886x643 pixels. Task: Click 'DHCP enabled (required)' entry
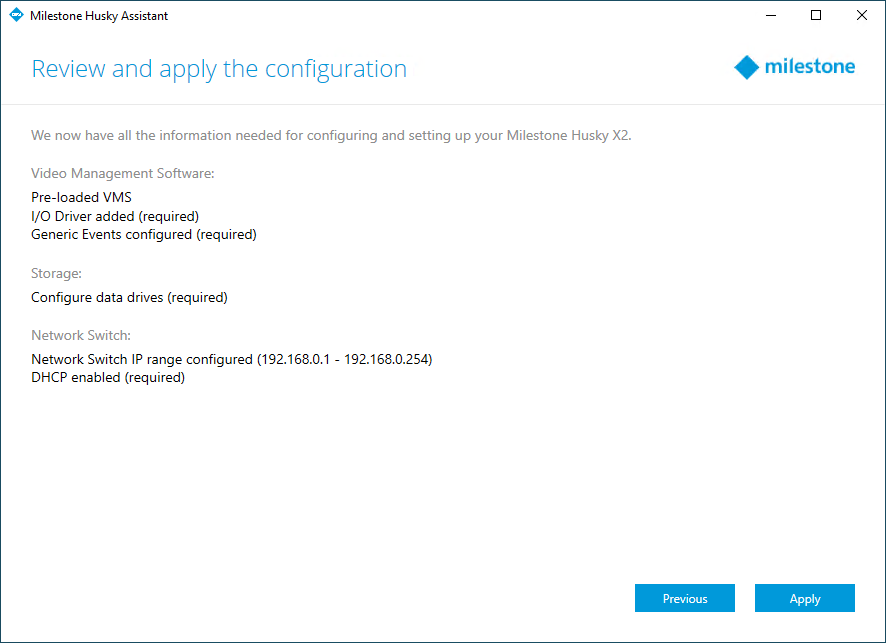click(x=108, y=378)
